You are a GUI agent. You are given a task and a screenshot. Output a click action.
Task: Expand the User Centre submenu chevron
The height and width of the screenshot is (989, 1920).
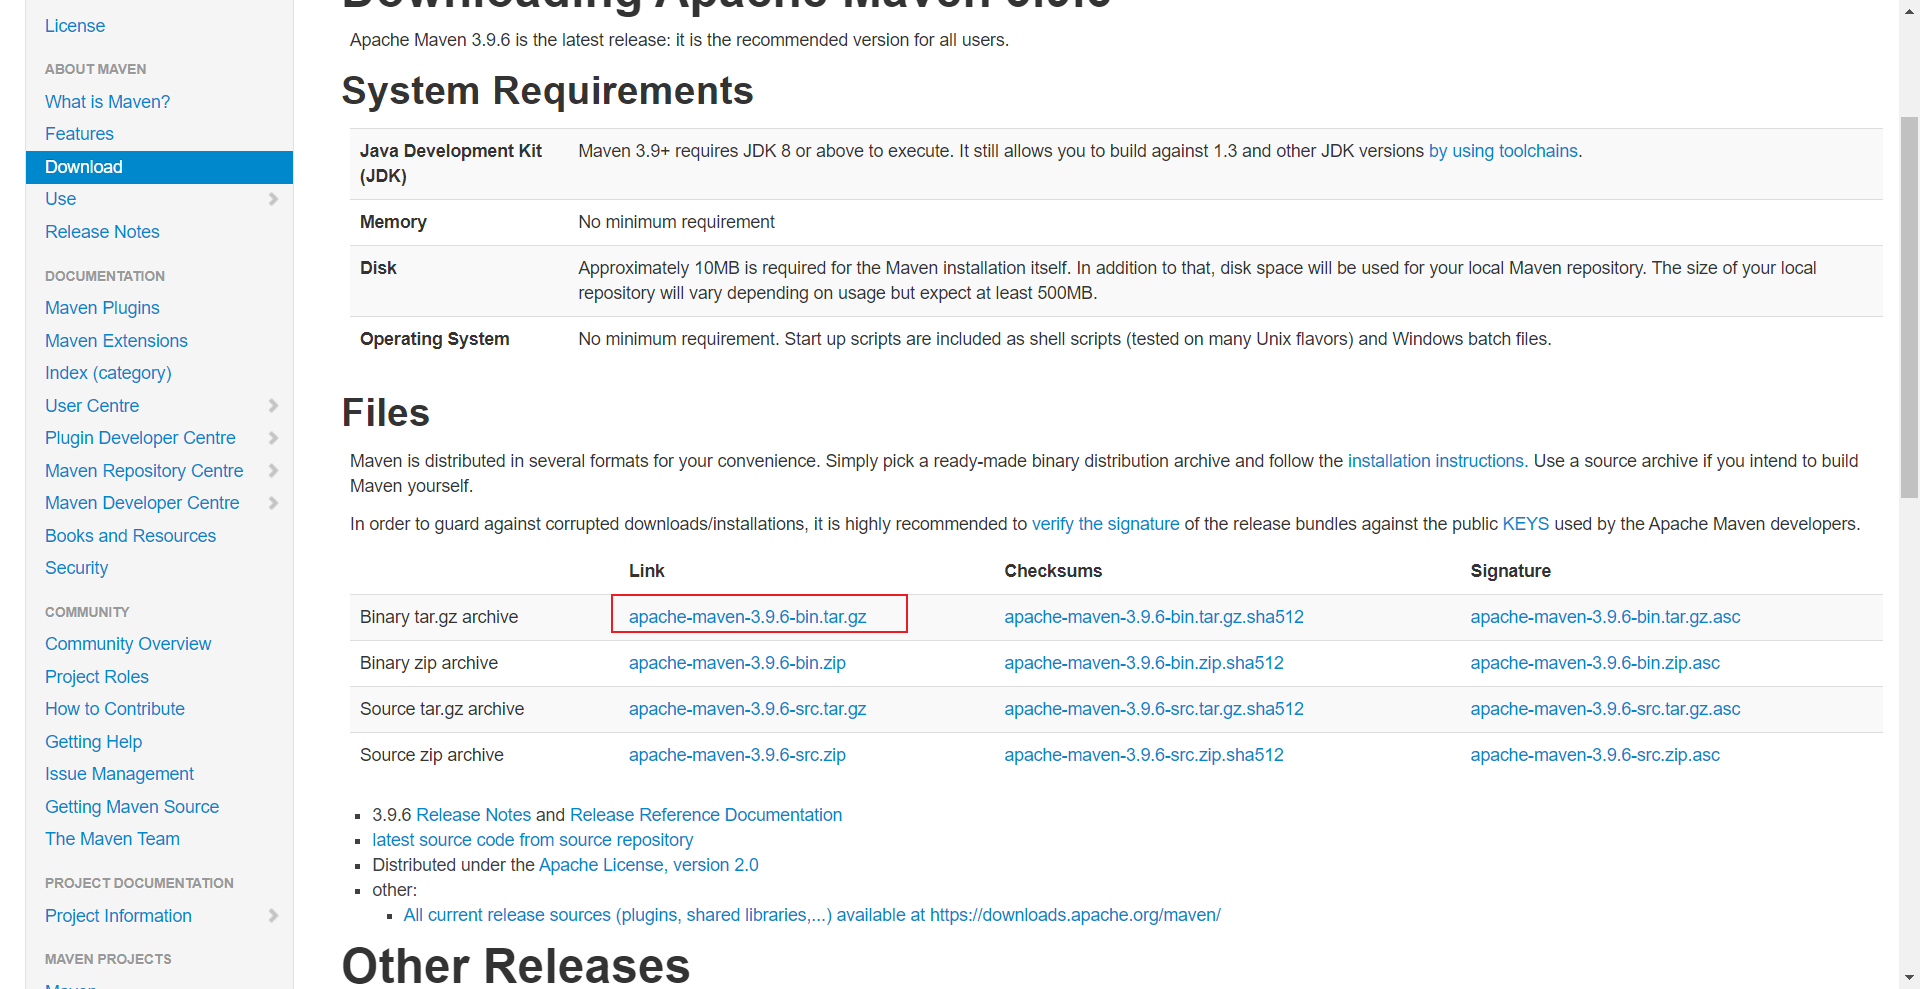(273, 406)
